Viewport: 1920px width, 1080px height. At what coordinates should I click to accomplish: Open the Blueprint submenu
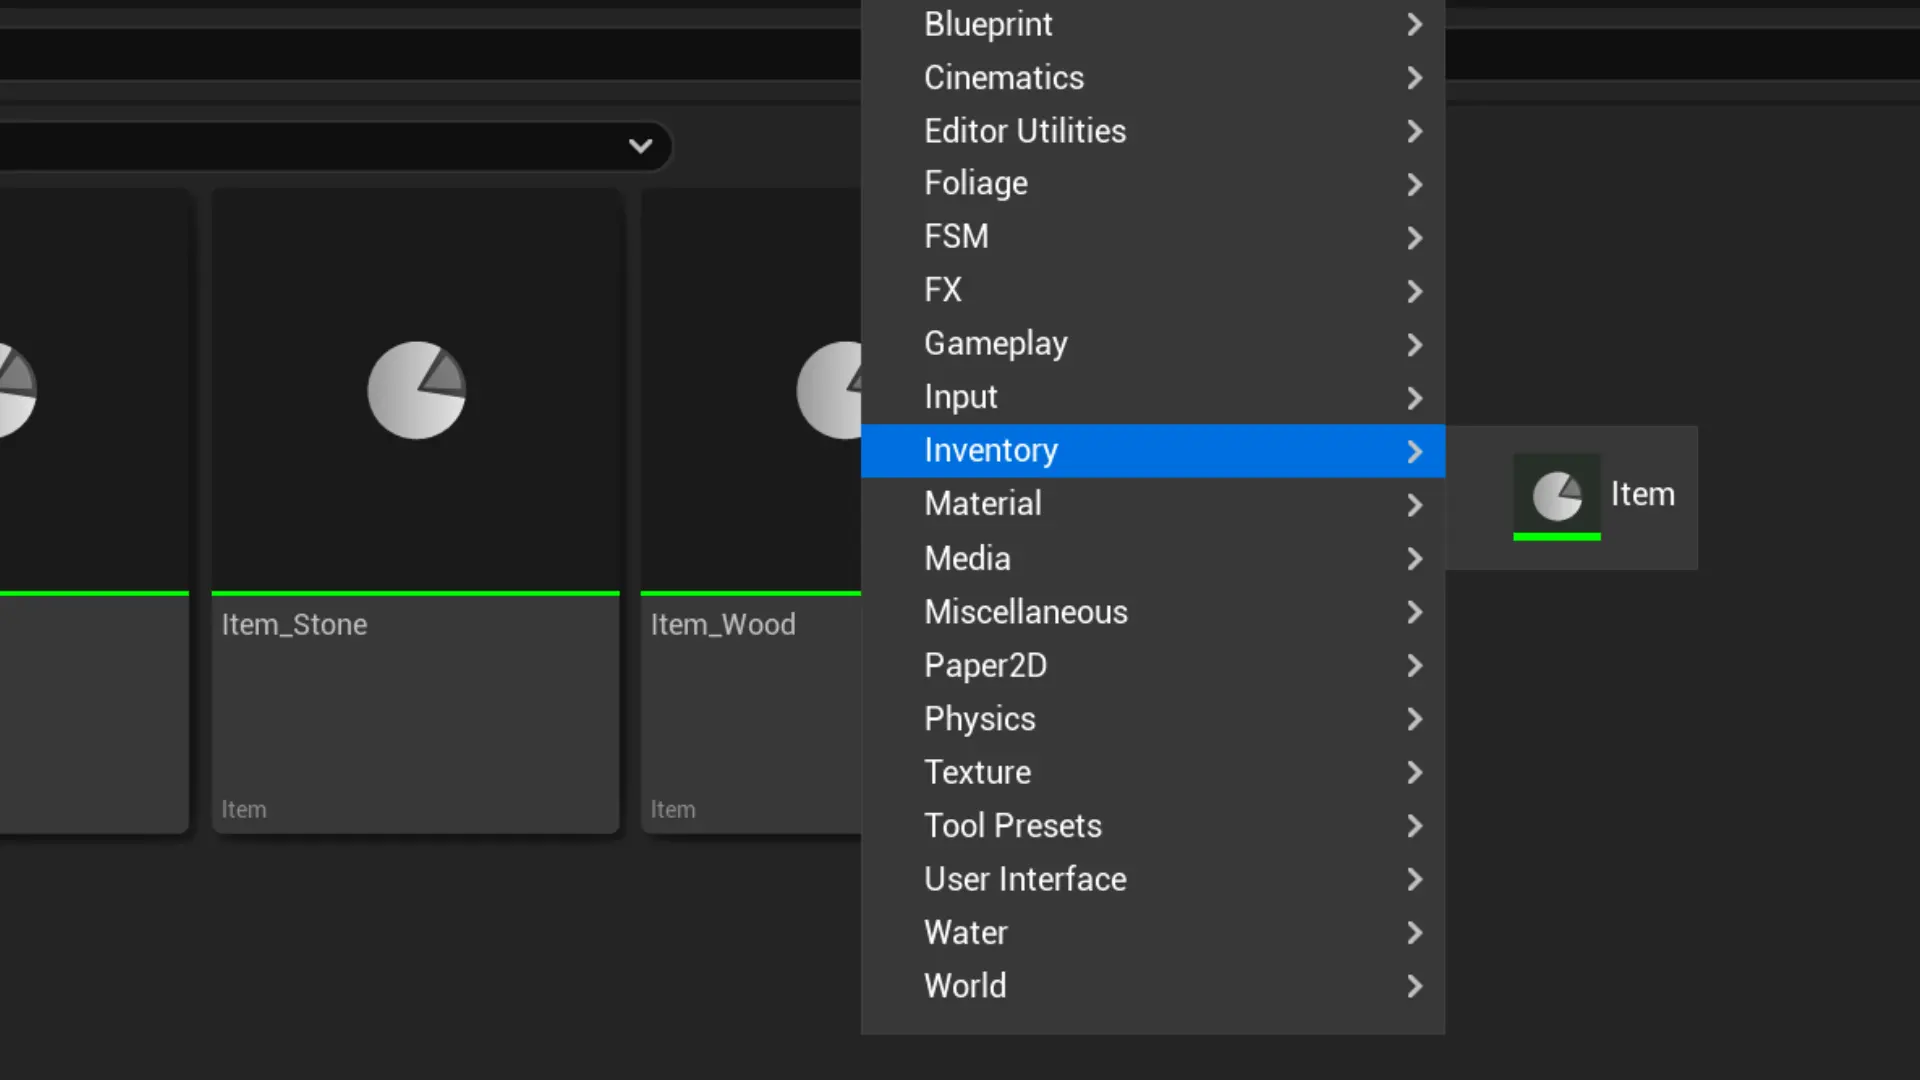point(1152,24)
